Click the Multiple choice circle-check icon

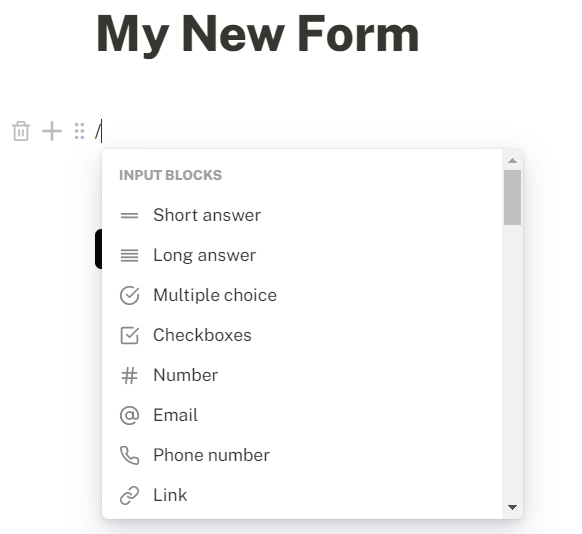point(130,295)
